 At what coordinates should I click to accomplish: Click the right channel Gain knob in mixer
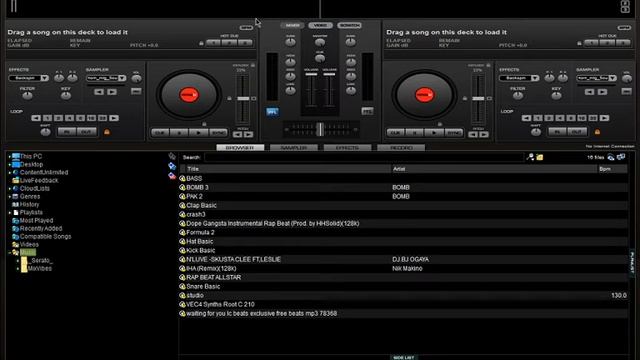coord(351,42)
